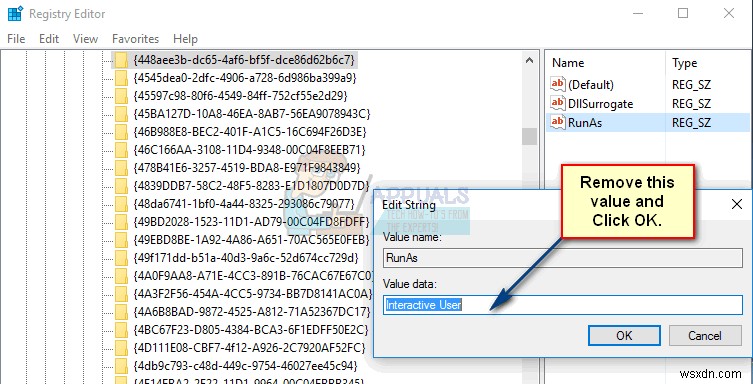Screen dimensions: 753x384
Task: Select folder icon of {49BD2028-1523-11D1-AD79-00C04FD8FDFF}
Action: (x=121, y=221)
